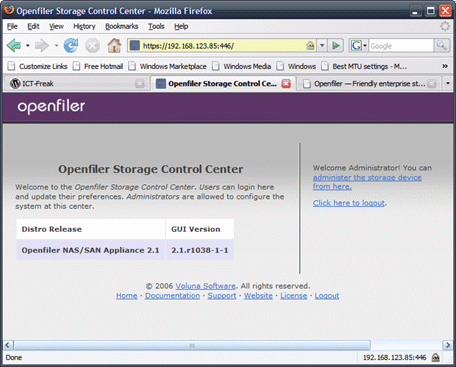Click the openfiler logo in the header
Viewport: 456px width, 367px height.
click(x=51, y=106)
